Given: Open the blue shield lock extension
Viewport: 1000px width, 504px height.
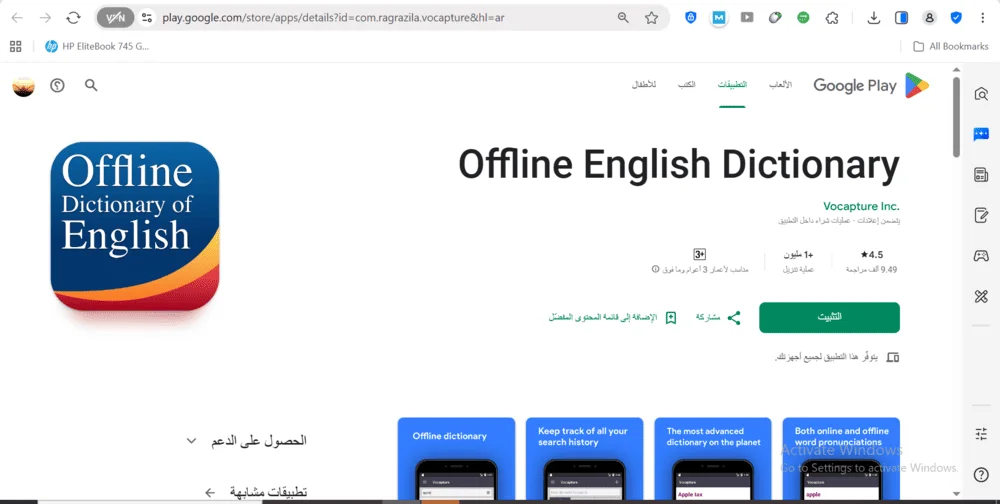Looking at the screenshot, I should point(691,18).
